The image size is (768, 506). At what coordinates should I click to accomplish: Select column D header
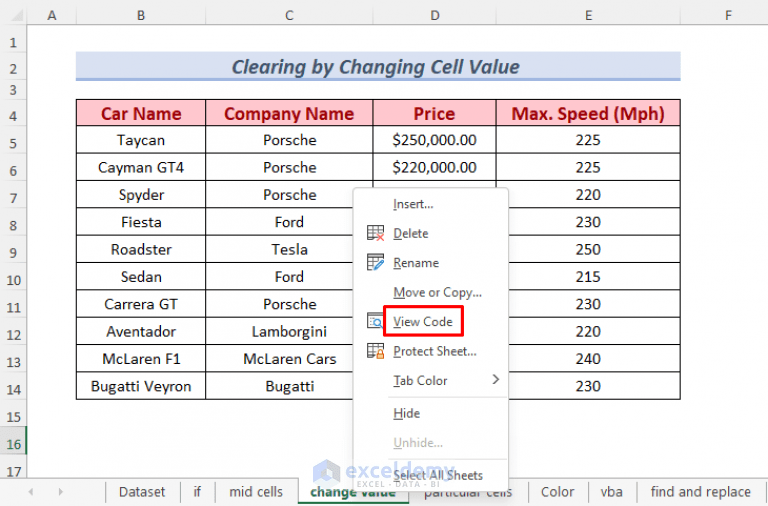(434, 16)
